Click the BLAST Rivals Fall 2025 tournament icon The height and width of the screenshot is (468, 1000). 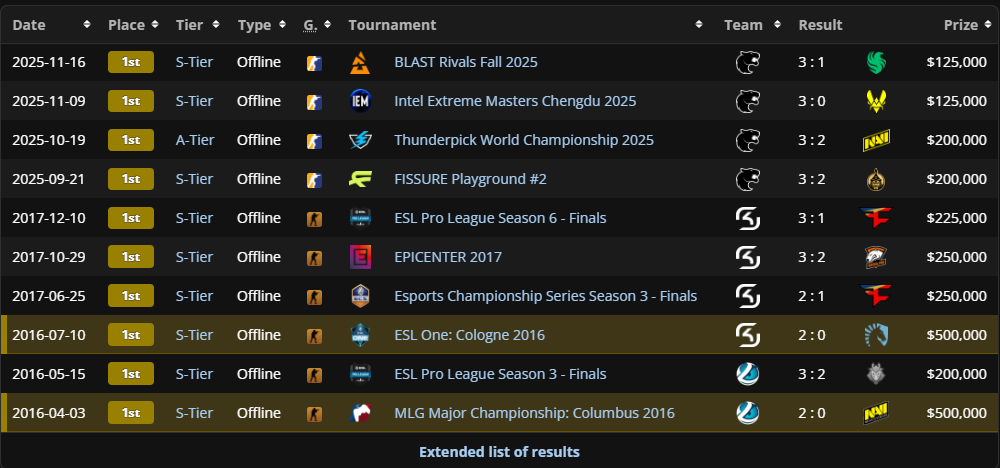pyautogui.click(x=360, y=62)
